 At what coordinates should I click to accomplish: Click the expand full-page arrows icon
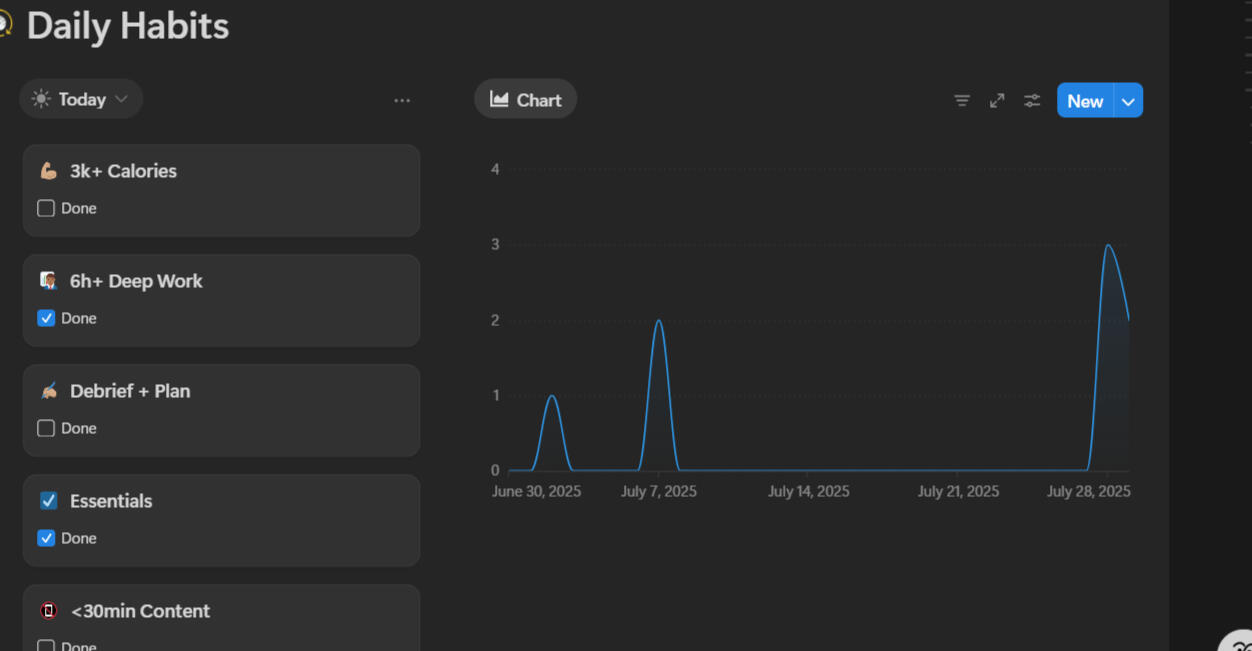tap(997, 100)
